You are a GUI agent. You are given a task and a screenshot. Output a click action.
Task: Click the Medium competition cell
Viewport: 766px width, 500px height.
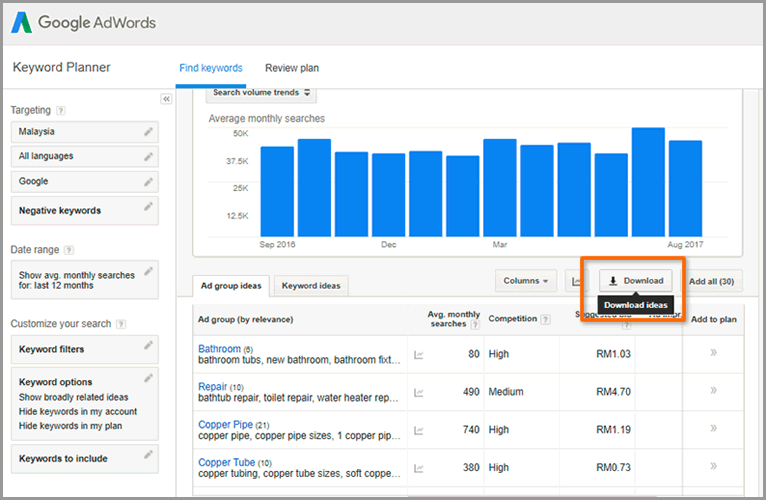coord(506,392)
